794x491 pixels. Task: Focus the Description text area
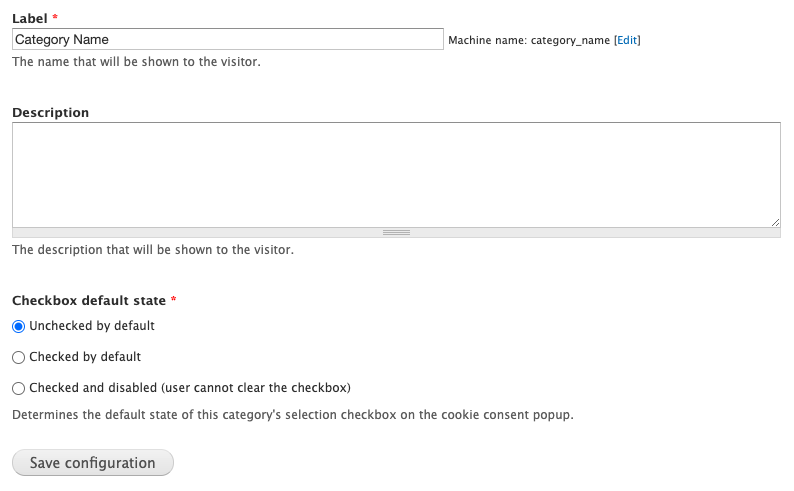pyautogui.click(x=396, y=175)
